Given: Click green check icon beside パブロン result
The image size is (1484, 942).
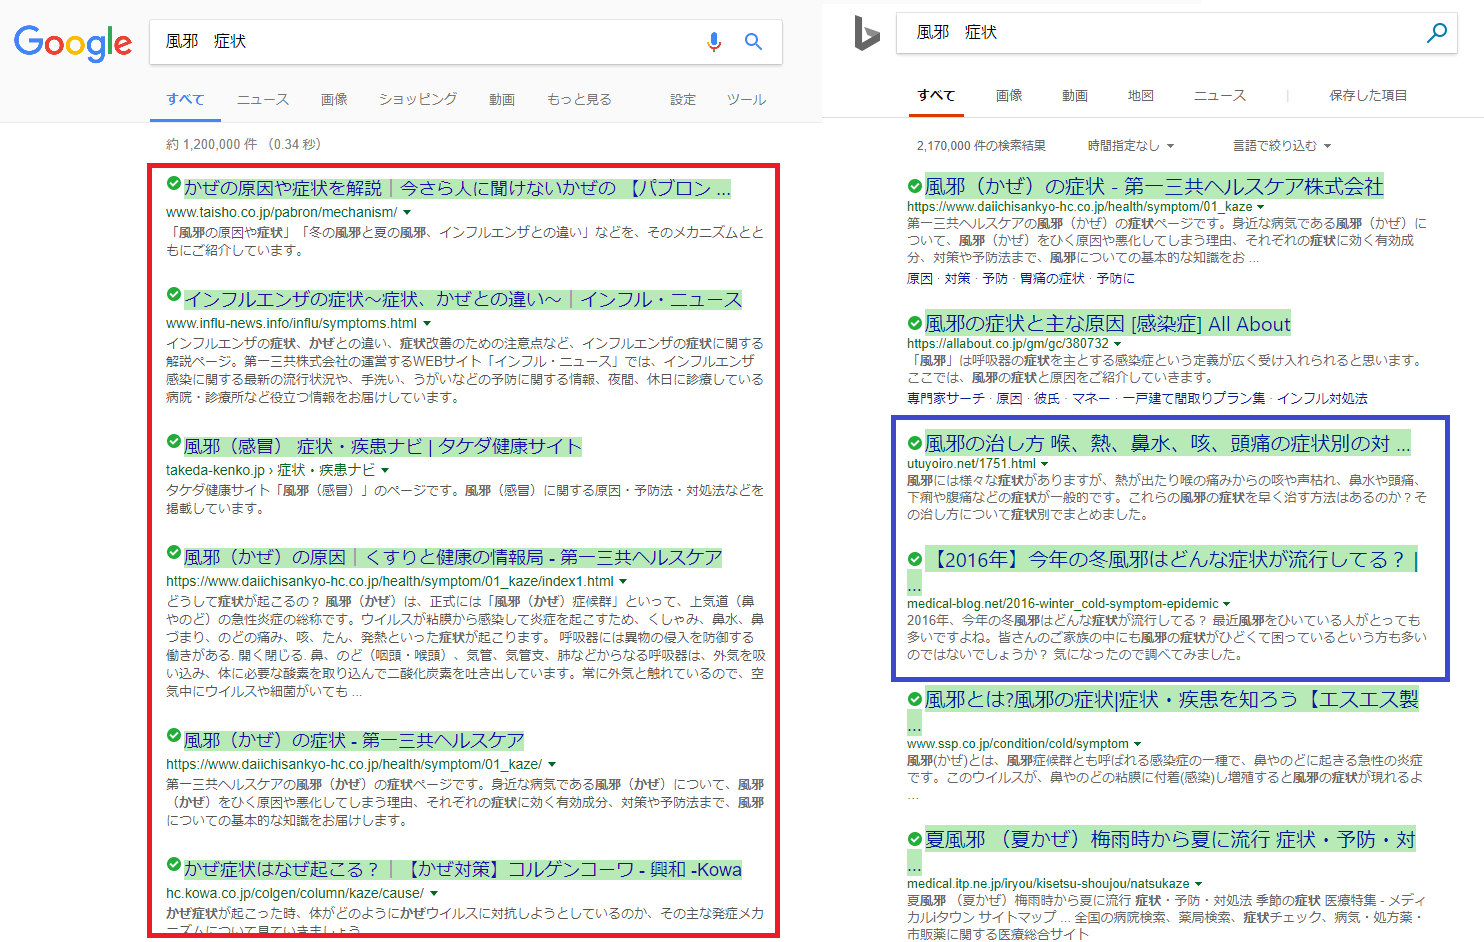Looking at the screenshot, I should (x=174, y=184).
